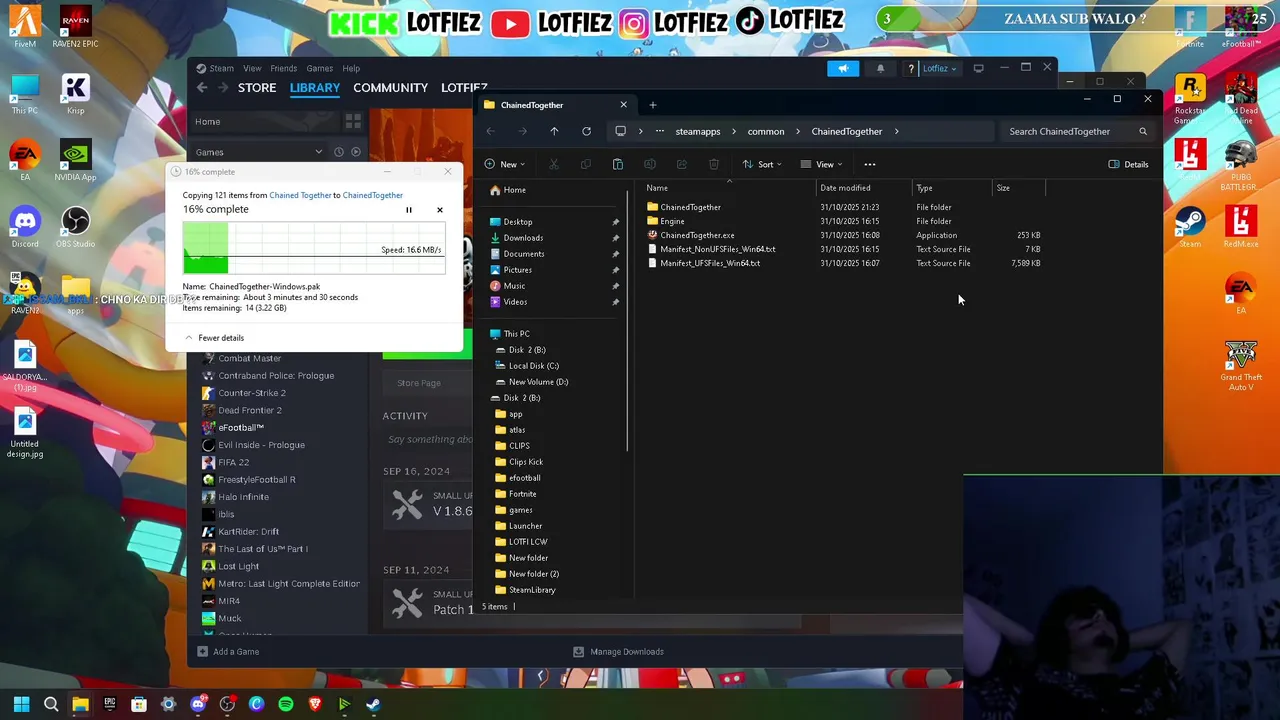1280x720 pixels.
Task: Open Downloads in Explorer sidebar
Action: 523,238
